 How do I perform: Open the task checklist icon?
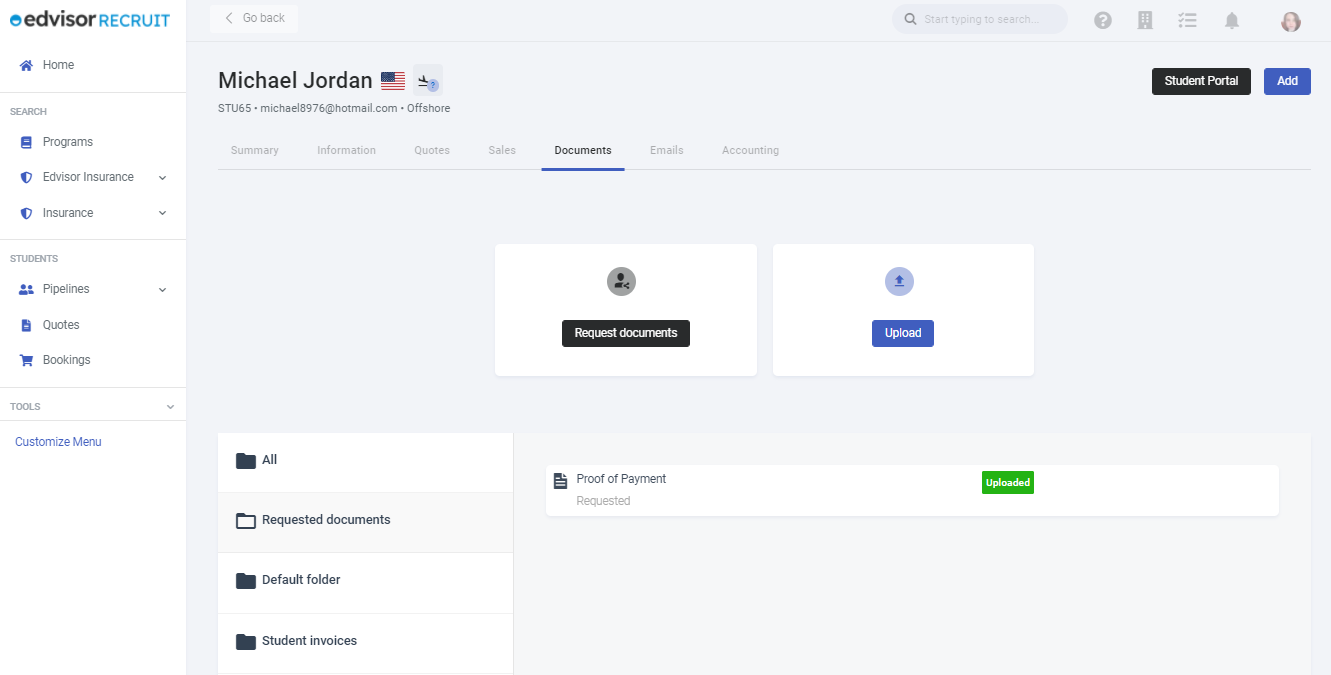point(1188,20)
